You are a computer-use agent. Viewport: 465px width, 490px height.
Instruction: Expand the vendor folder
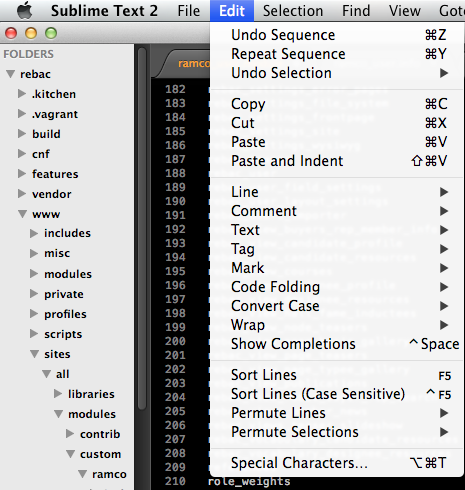(x=22, y=194)
